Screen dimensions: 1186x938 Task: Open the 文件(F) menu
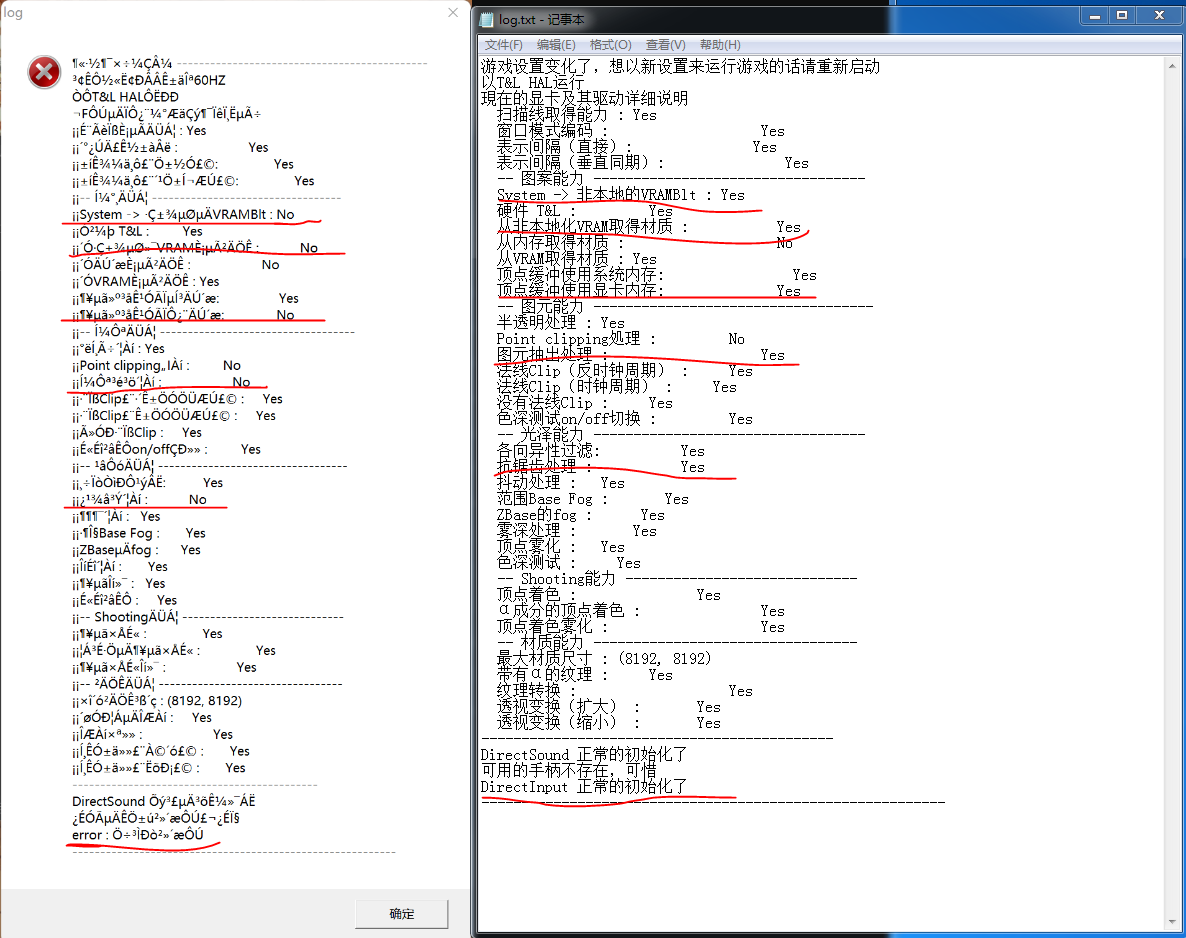pyautogui.click(x=503, y=45)
